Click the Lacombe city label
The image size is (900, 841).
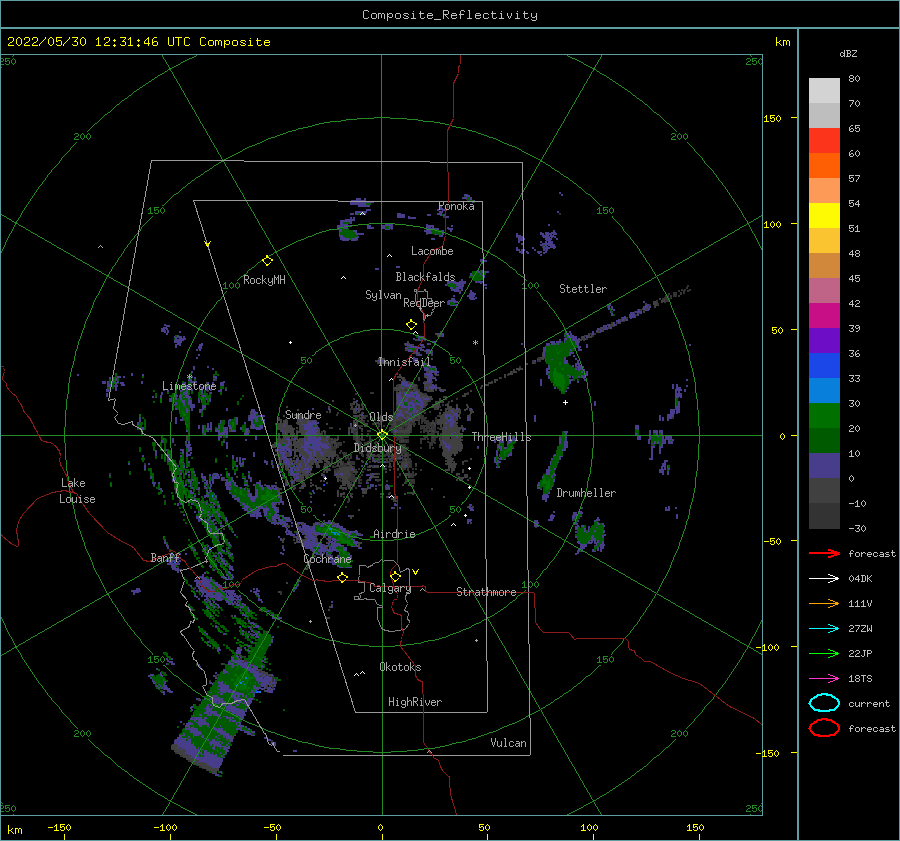(432, 251)
